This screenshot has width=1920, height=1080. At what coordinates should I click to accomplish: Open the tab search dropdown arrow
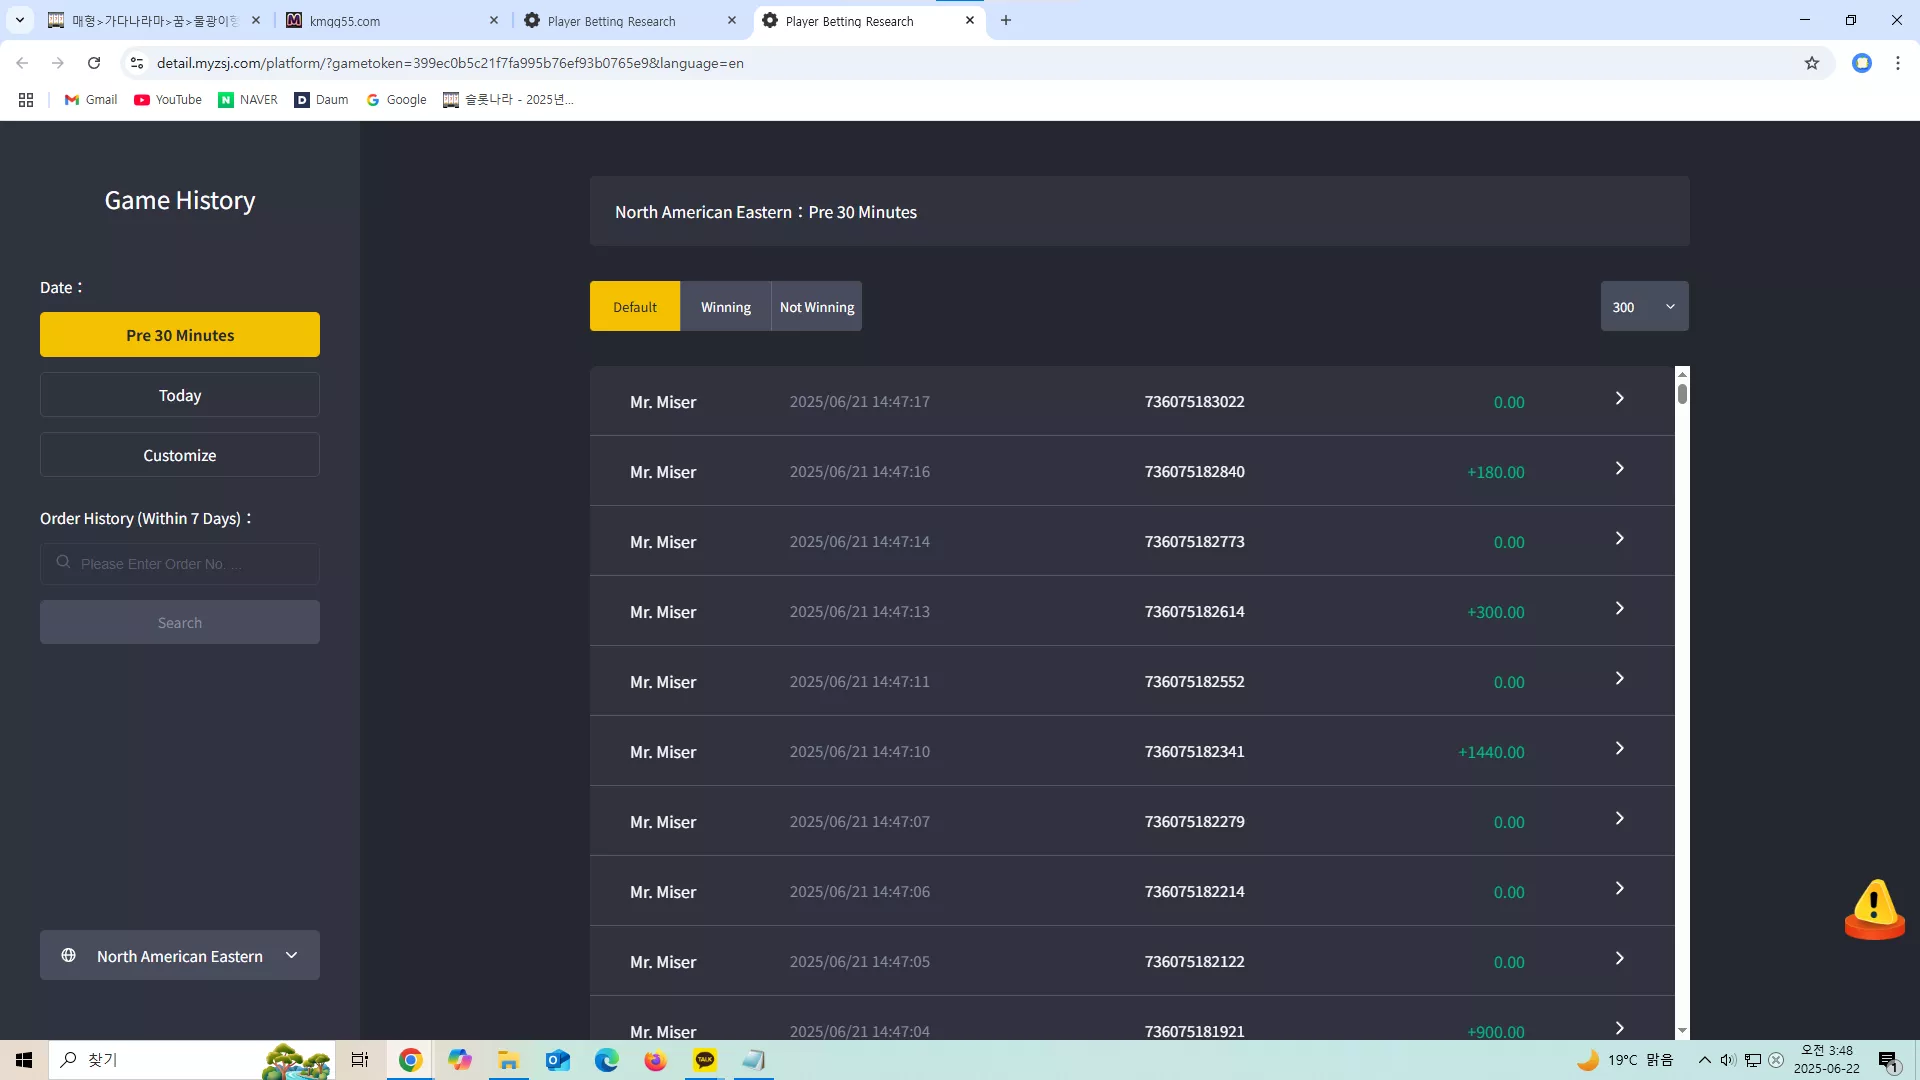click(x=20, y=20)
